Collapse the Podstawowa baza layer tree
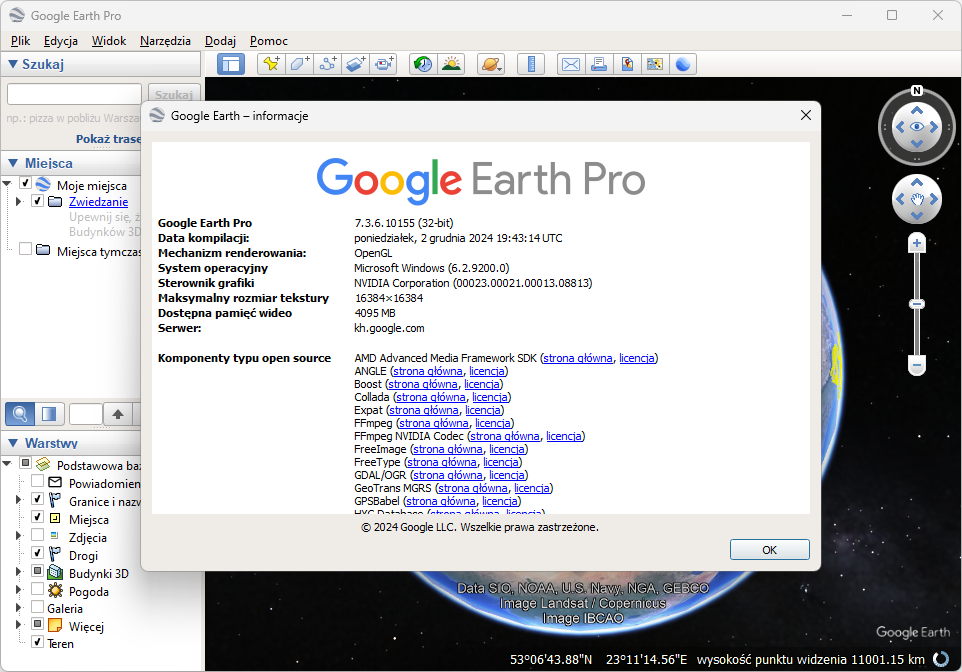The height and width of the screenshot is (672, 962). click(7, 463)
